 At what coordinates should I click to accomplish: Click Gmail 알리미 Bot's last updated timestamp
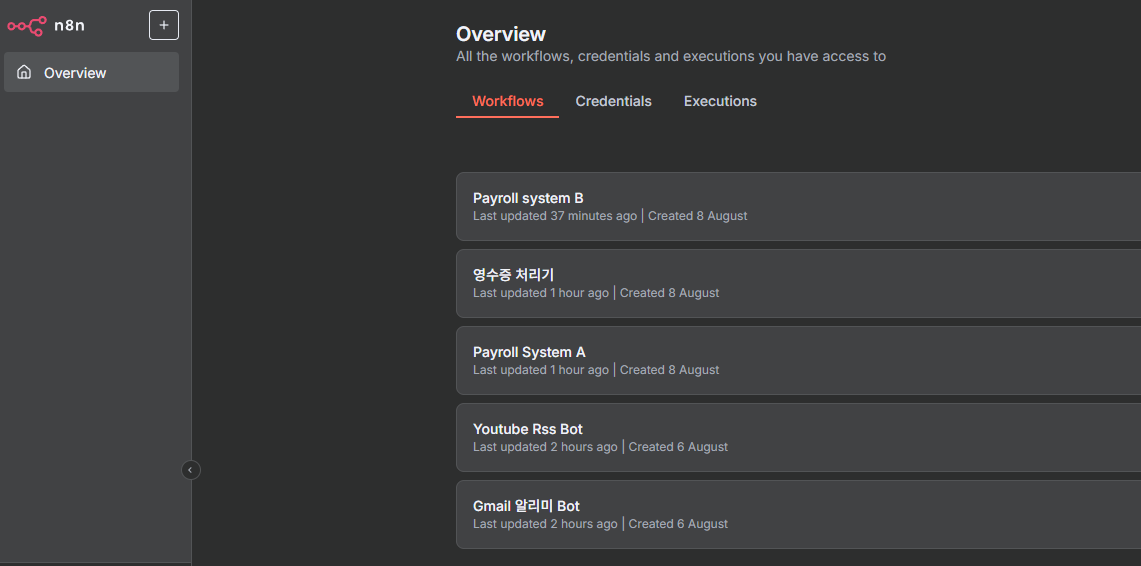pos(545,524)
